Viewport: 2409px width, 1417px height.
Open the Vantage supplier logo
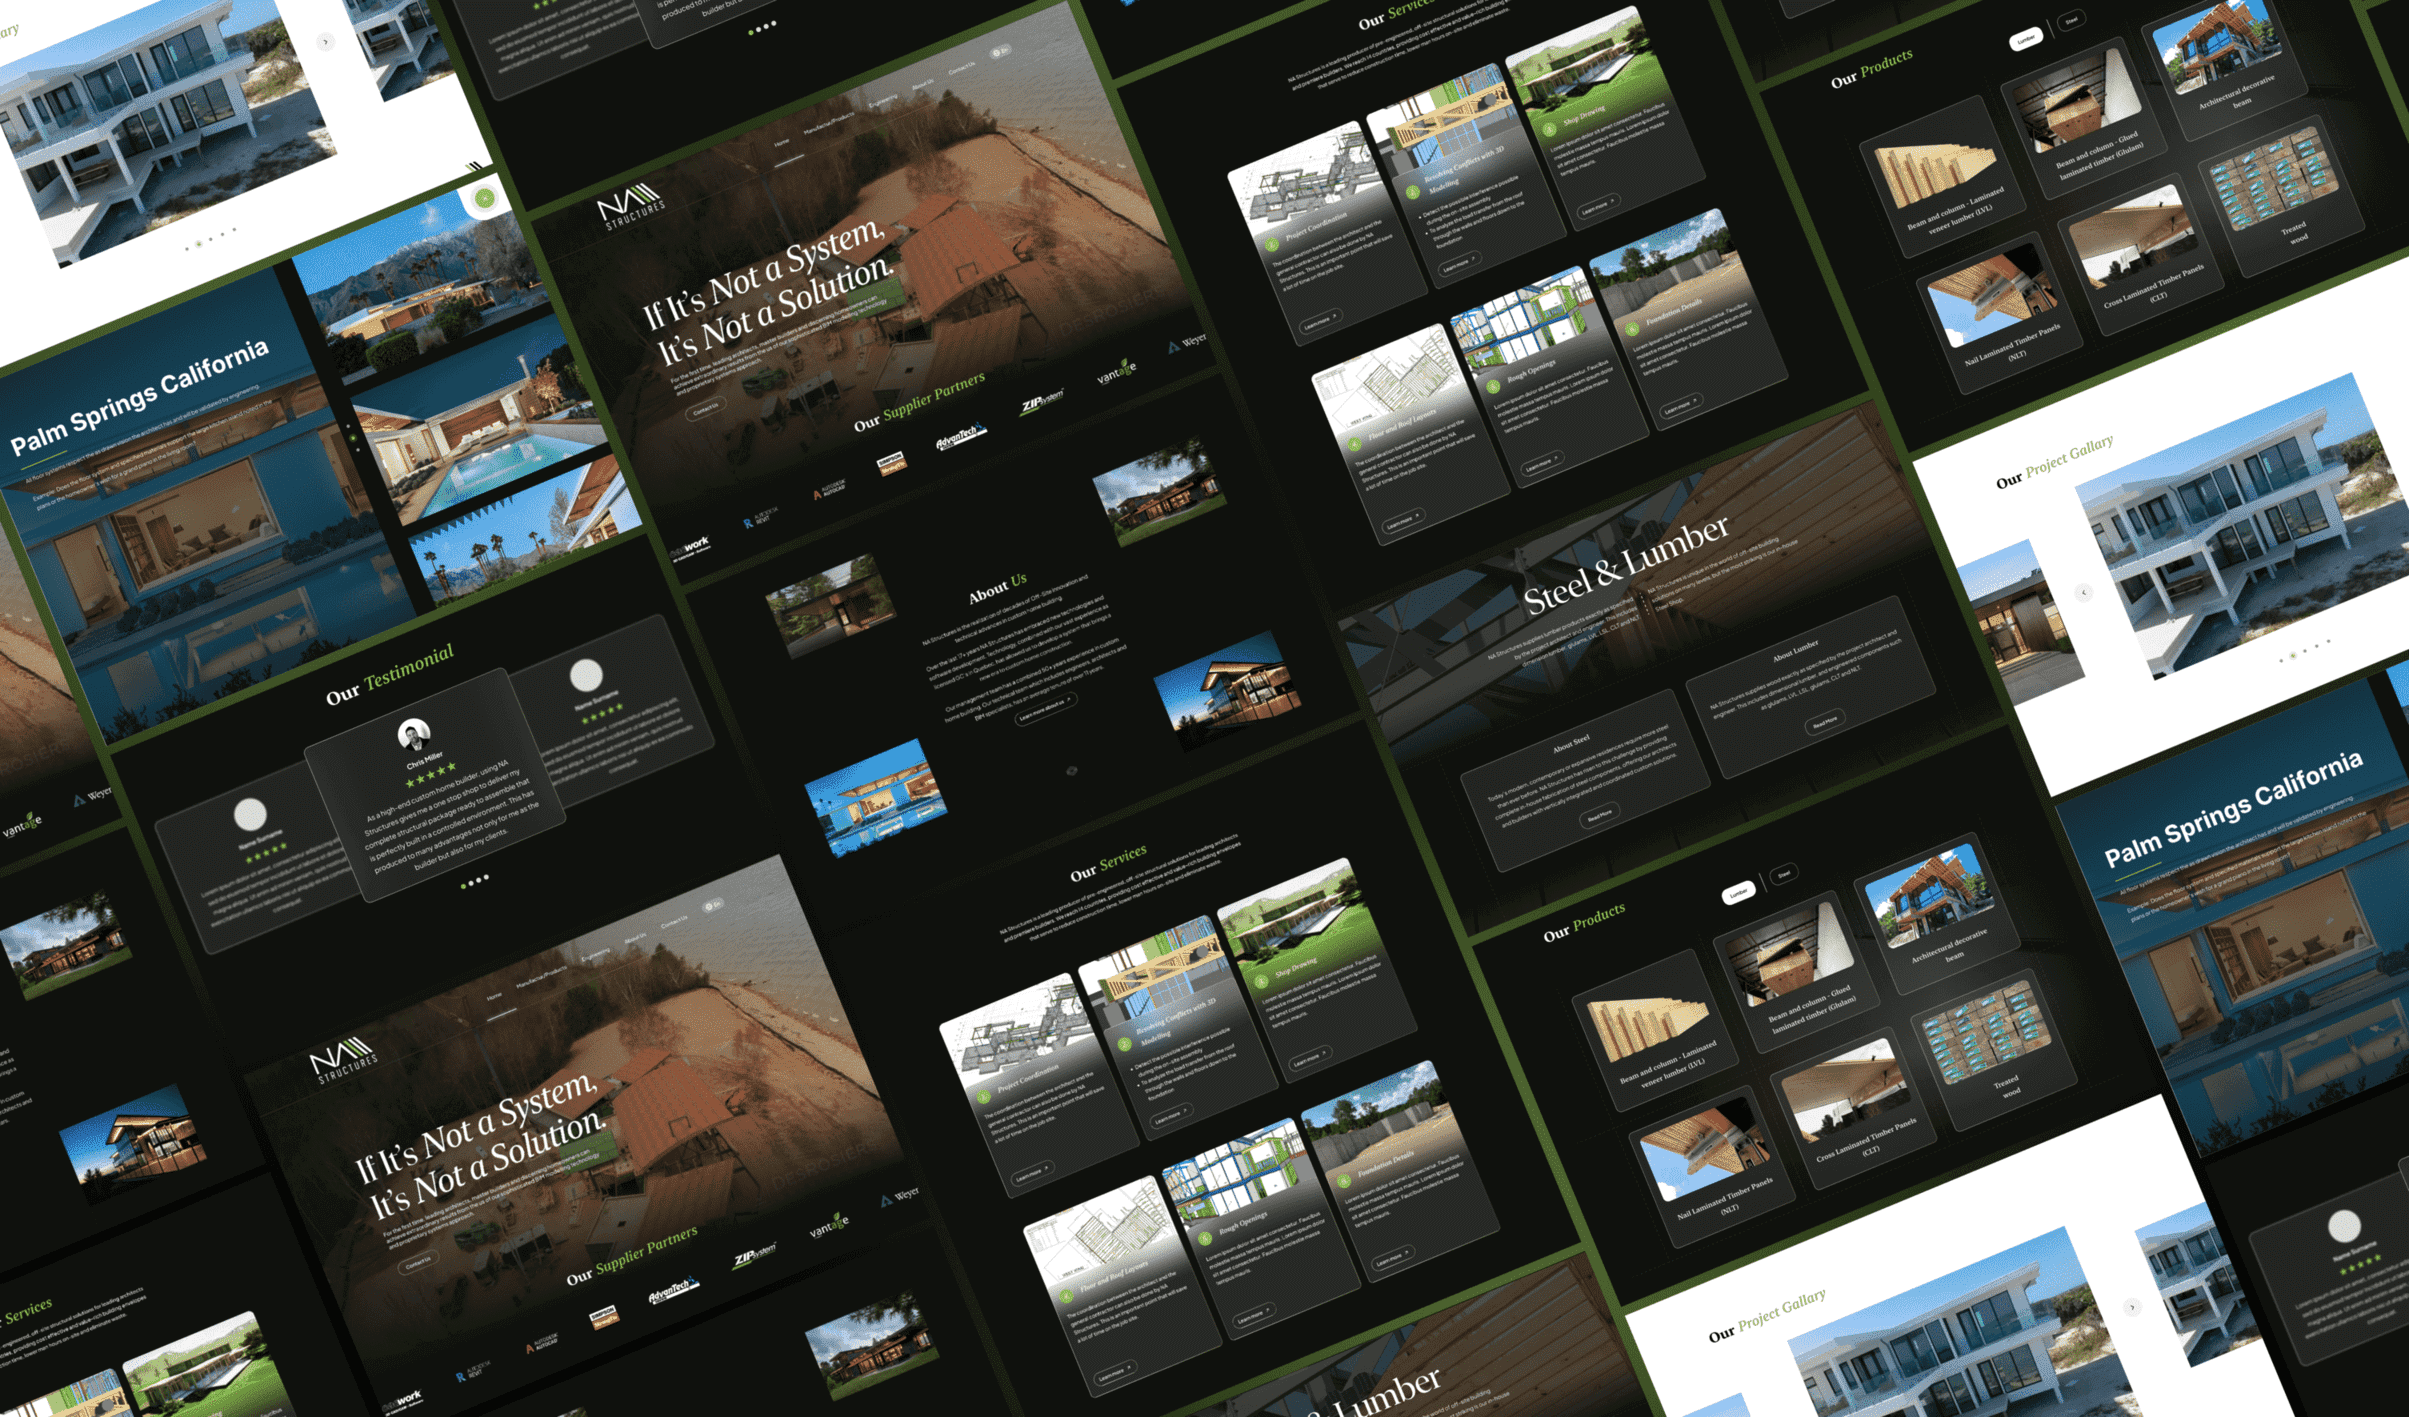[x=1116, y=372]
